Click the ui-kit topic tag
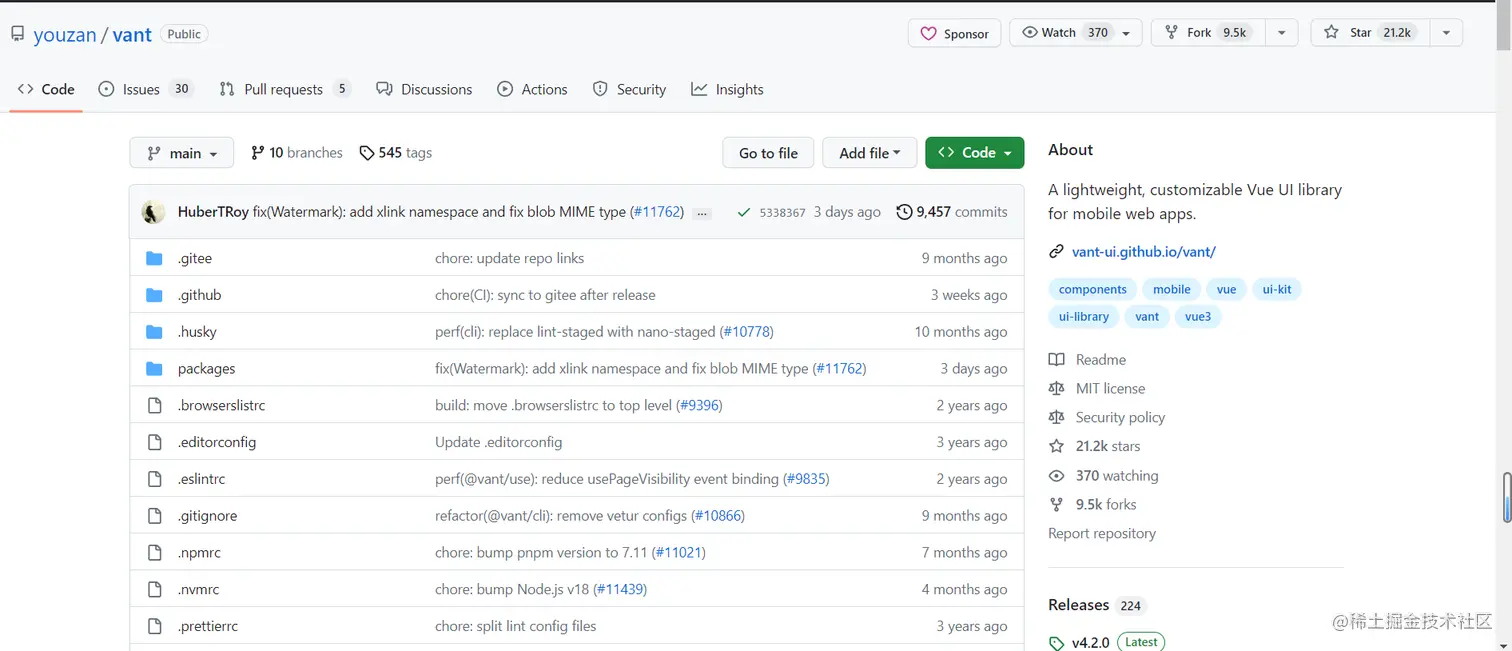This screenshot has width=1512, height=651. point(1277,289)
